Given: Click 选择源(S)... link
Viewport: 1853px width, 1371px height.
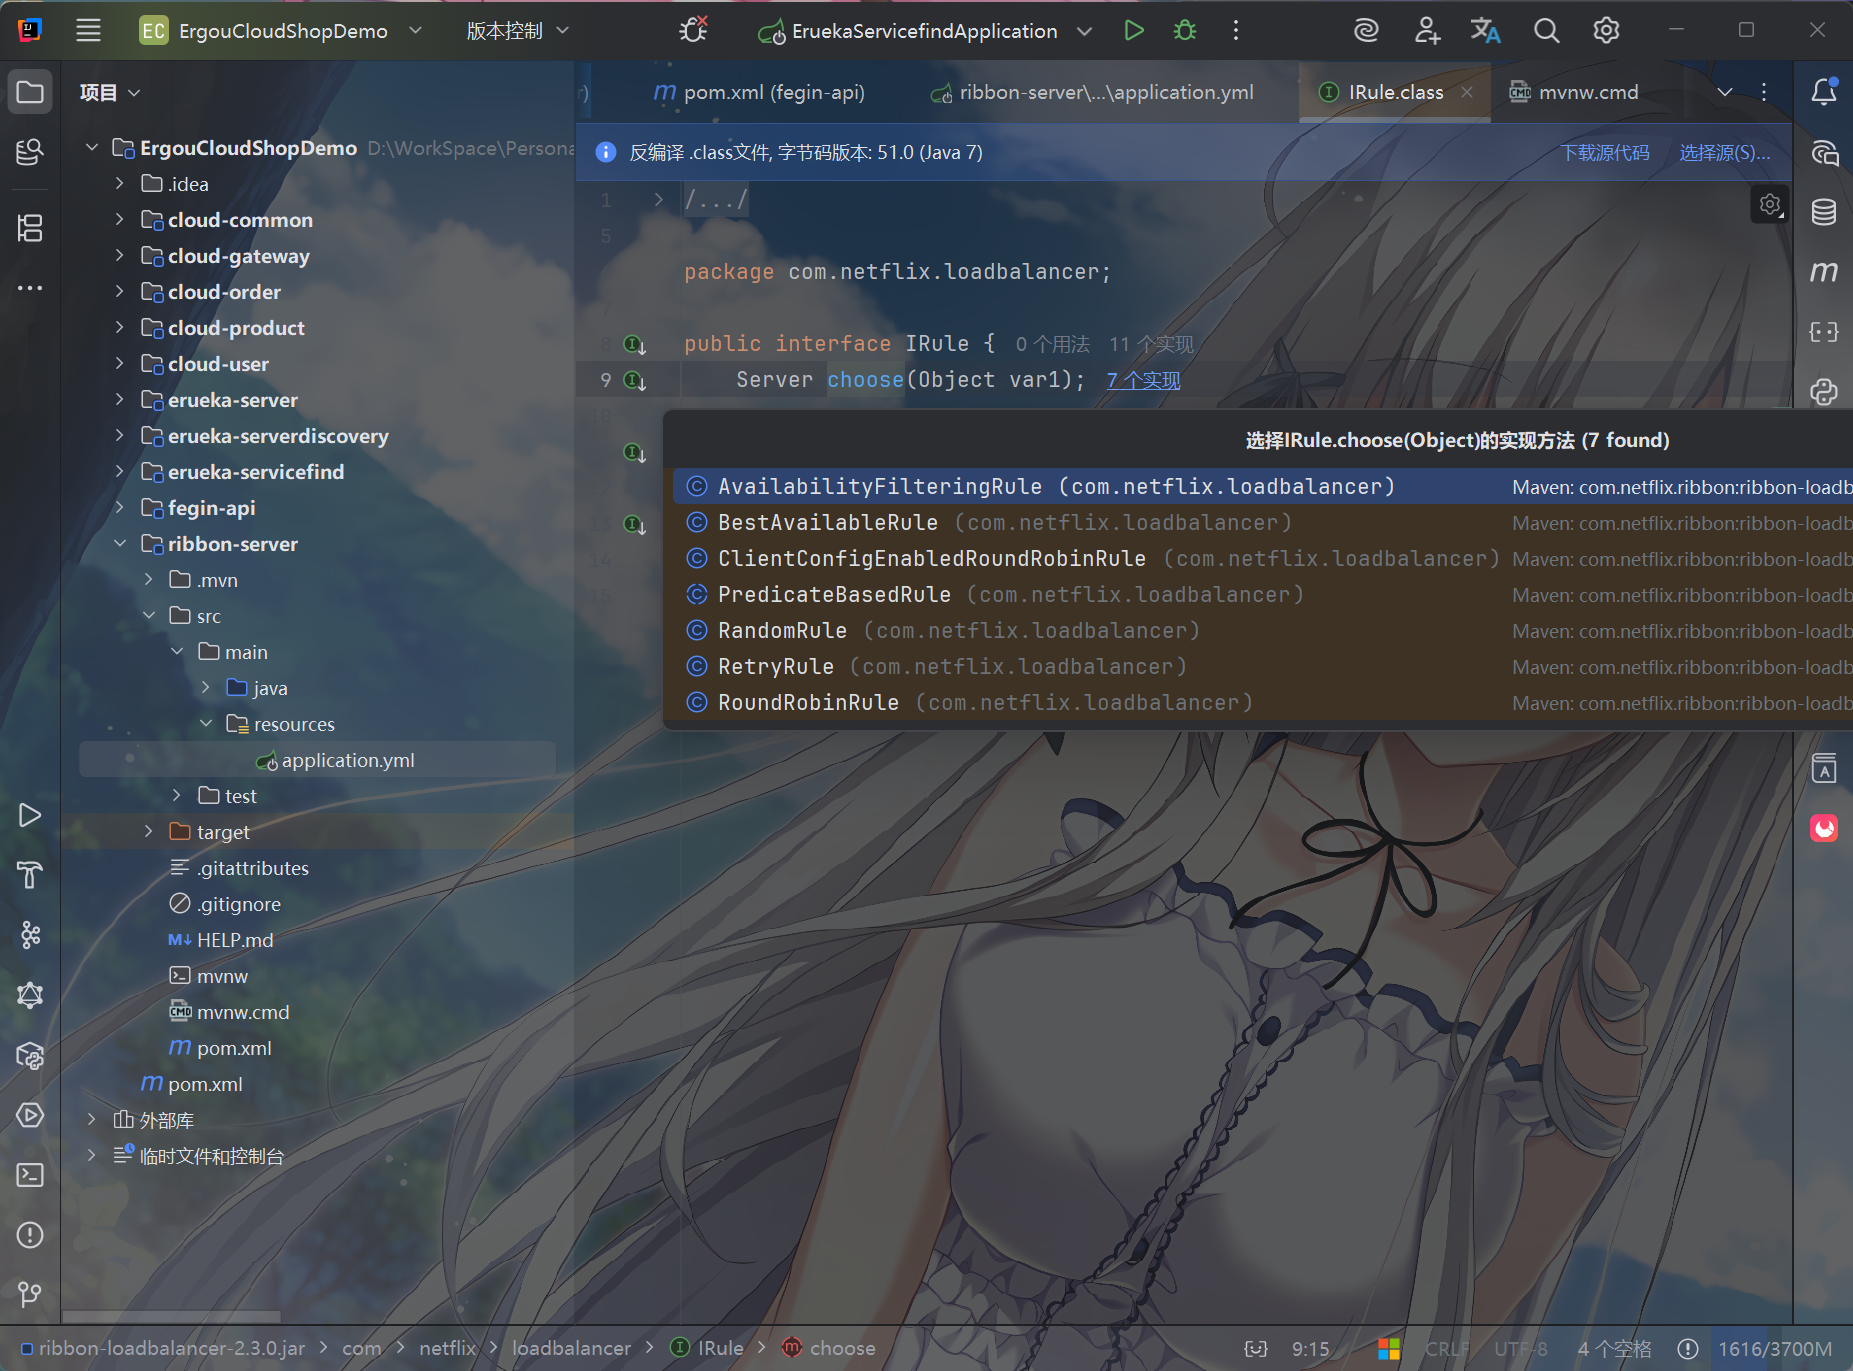Looking at the screenshot, I should (x=1725, y=153).
